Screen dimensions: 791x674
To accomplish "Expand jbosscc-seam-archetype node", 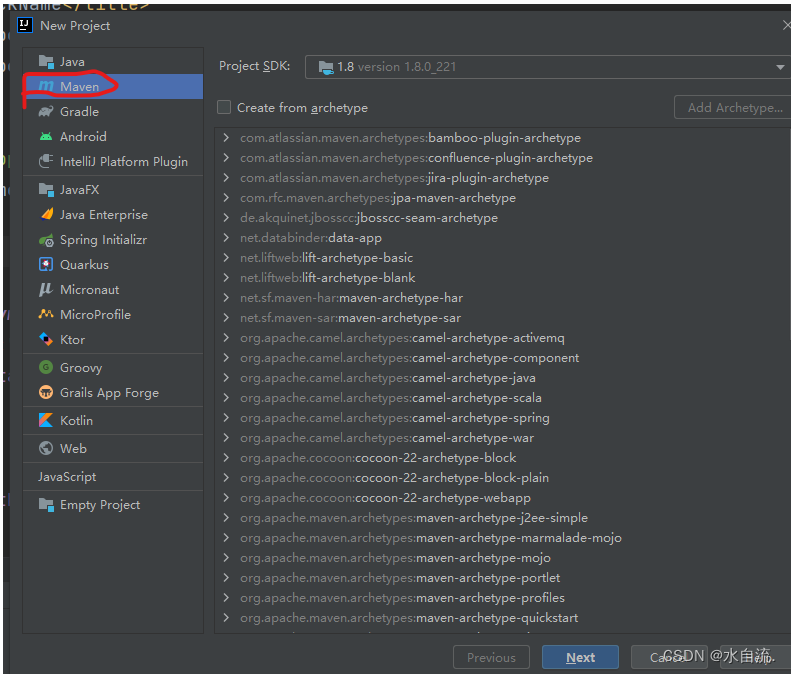I will (226, 217).
